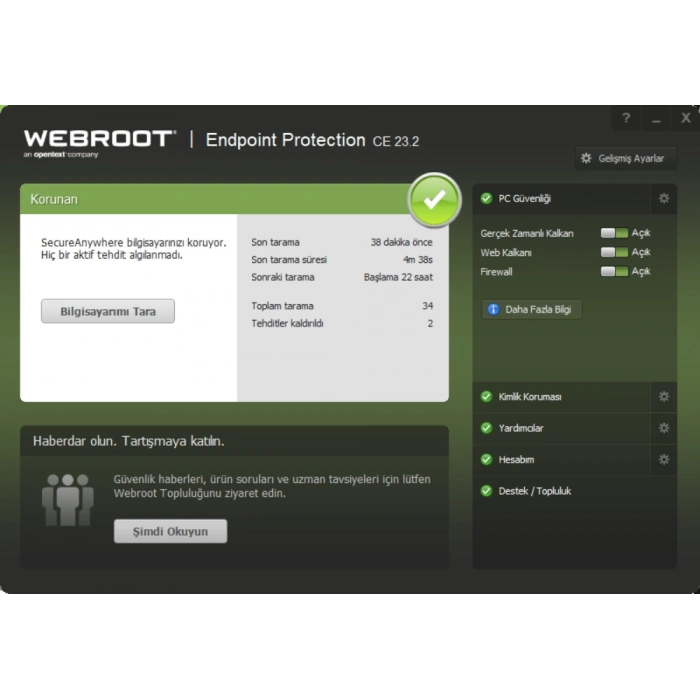Click the Şimdi Okuyun button
The width and height of the screenshot is (700, 700).
coord(171,531)
